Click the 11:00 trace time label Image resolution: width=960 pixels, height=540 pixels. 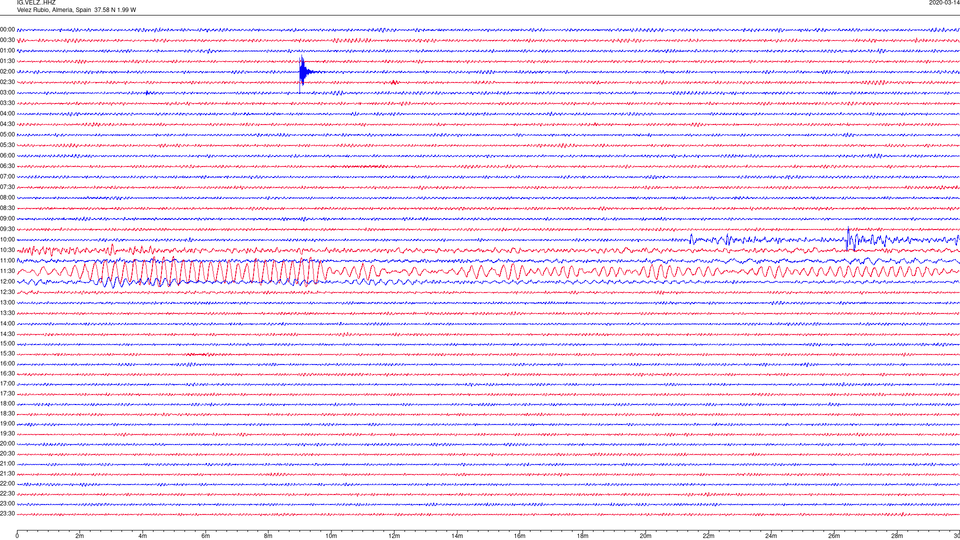[7, 261]
